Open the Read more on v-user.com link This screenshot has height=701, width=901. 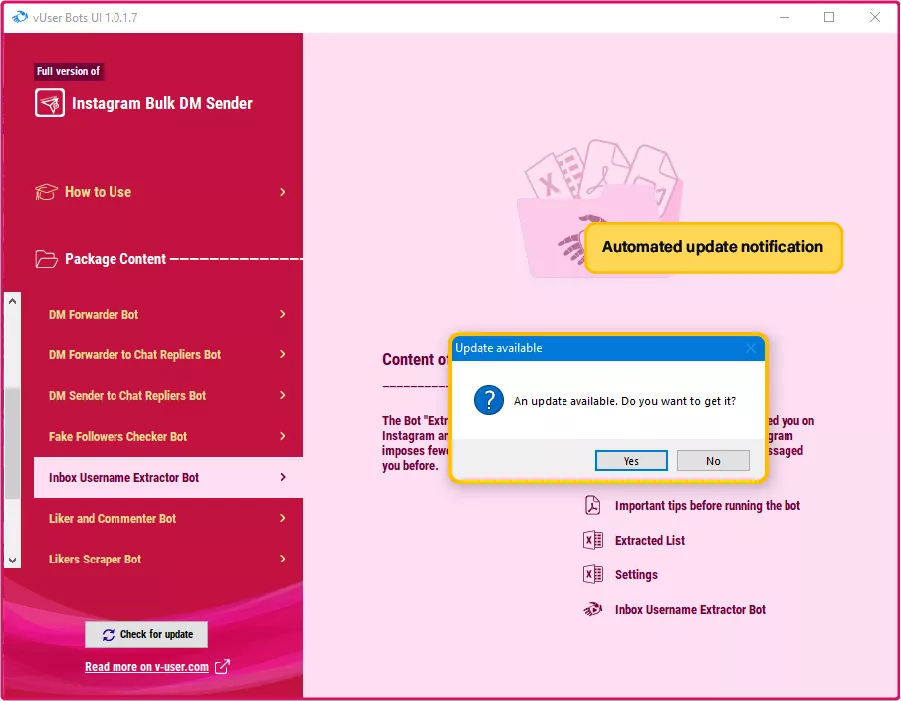pyautogui.click(x=147, y=667)
